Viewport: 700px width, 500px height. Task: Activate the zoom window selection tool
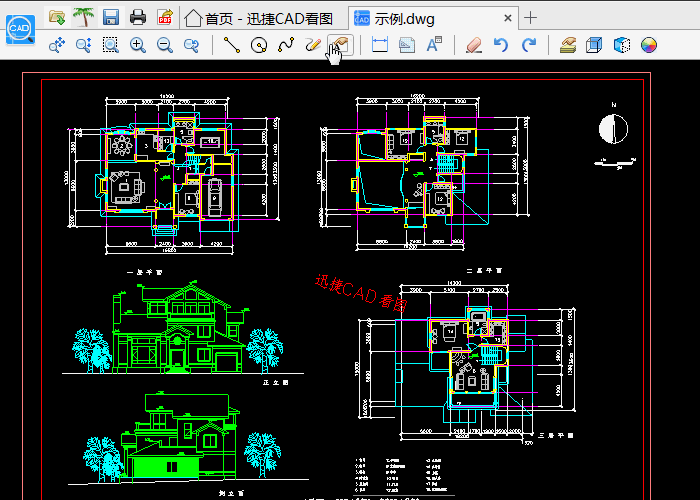(111, 45)
